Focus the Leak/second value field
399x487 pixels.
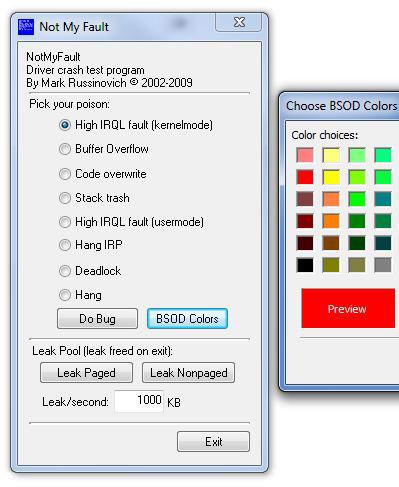(x=139, y=401)
